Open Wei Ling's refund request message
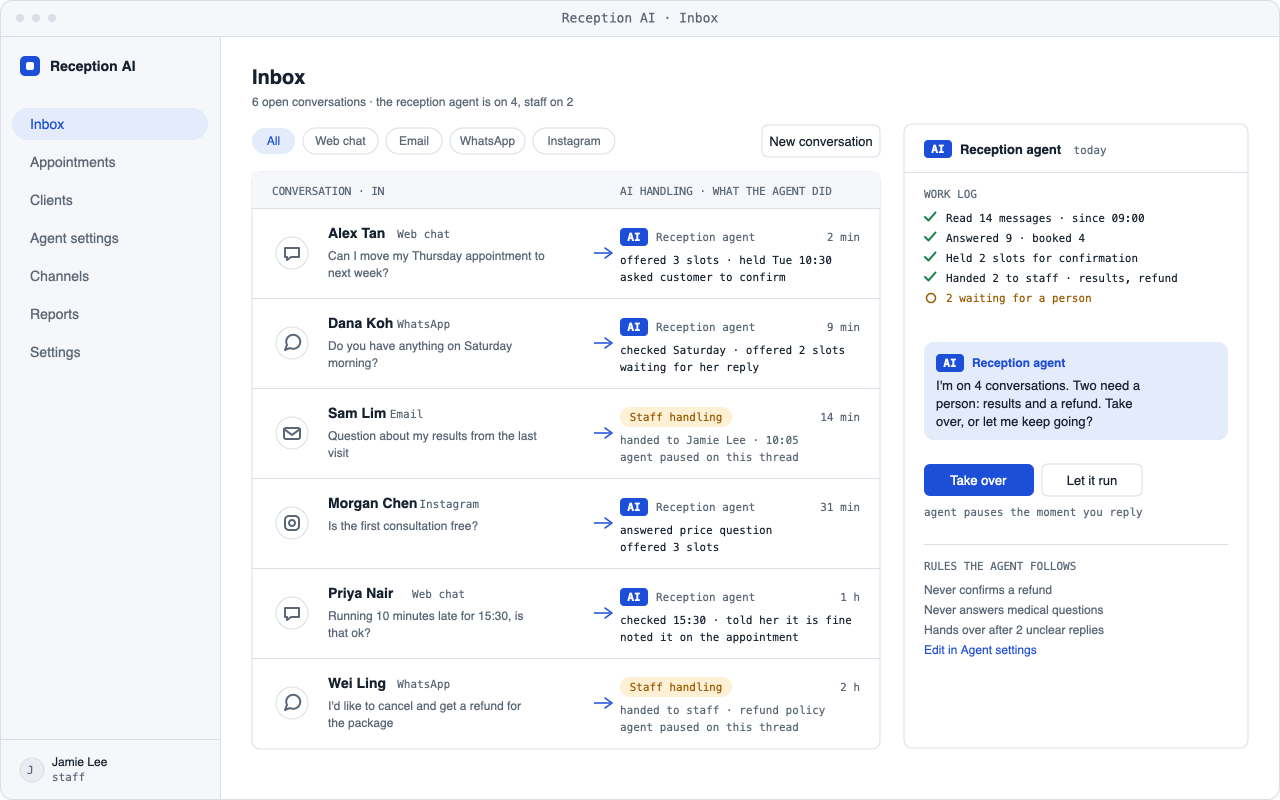1280x800 pixels. (x=425, y=714)
